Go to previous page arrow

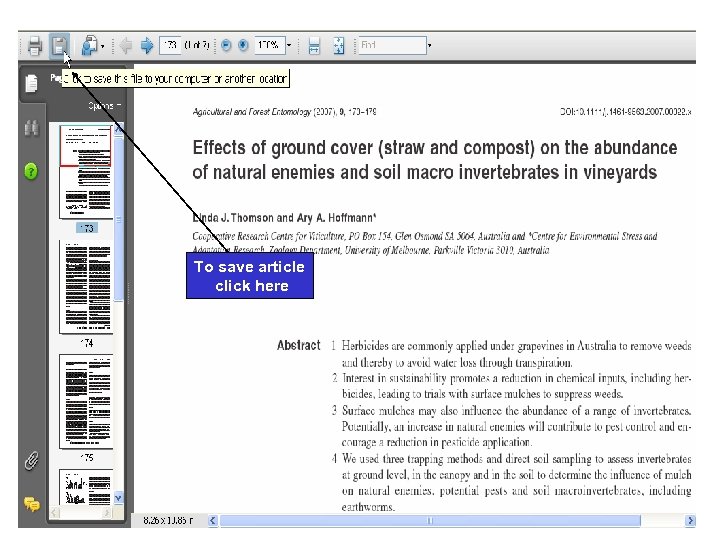(x=125, y=45)
